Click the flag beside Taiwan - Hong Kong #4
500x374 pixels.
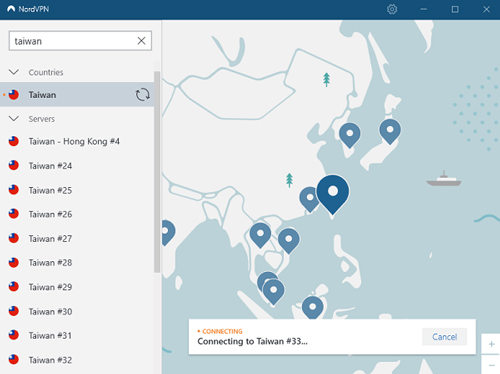click(x=14, y=141)
